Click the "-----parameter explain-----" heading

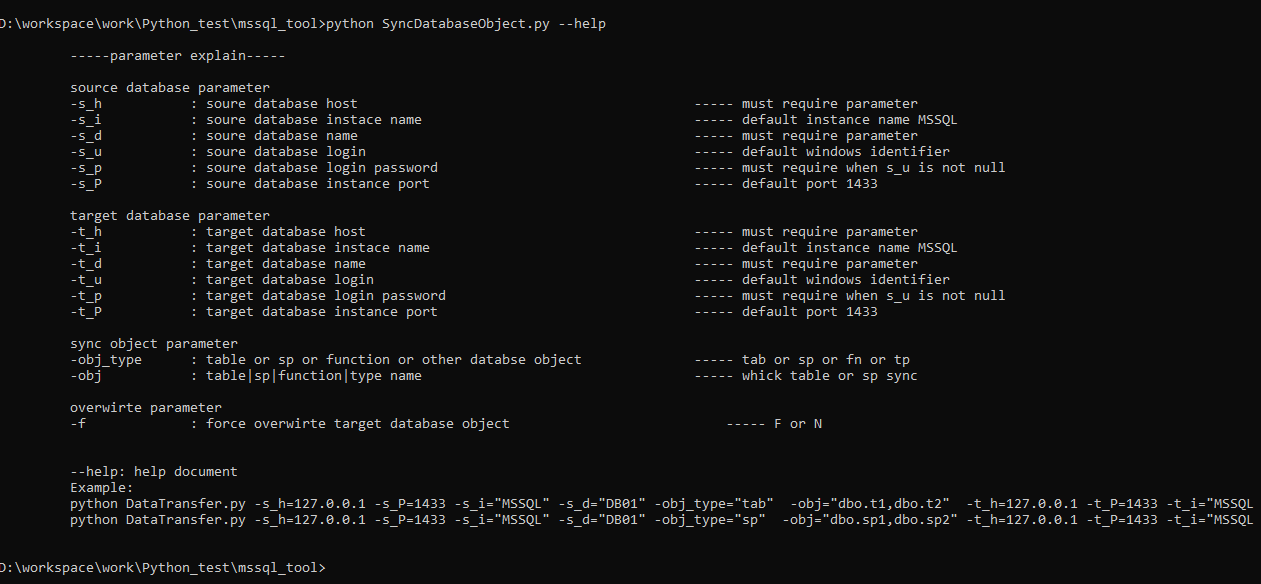178,56
